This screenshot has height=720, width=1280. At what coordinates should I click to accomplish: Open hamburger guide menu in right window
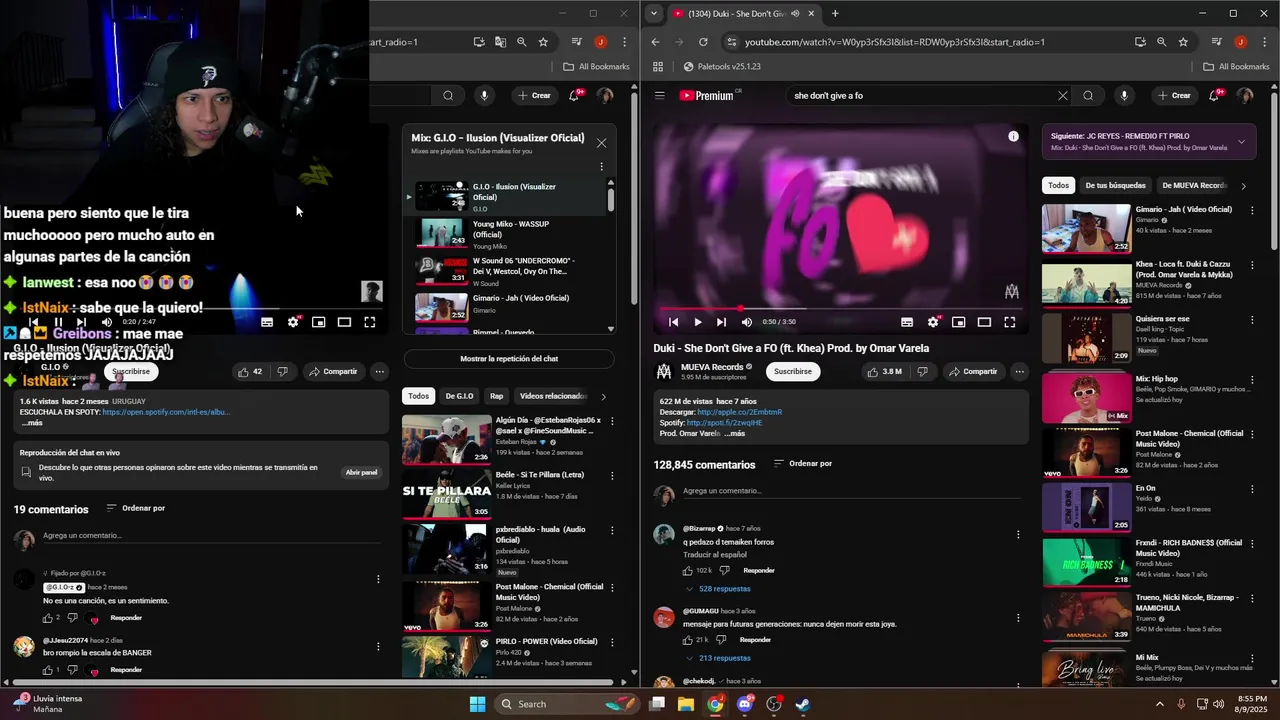(x=660, y=96)
